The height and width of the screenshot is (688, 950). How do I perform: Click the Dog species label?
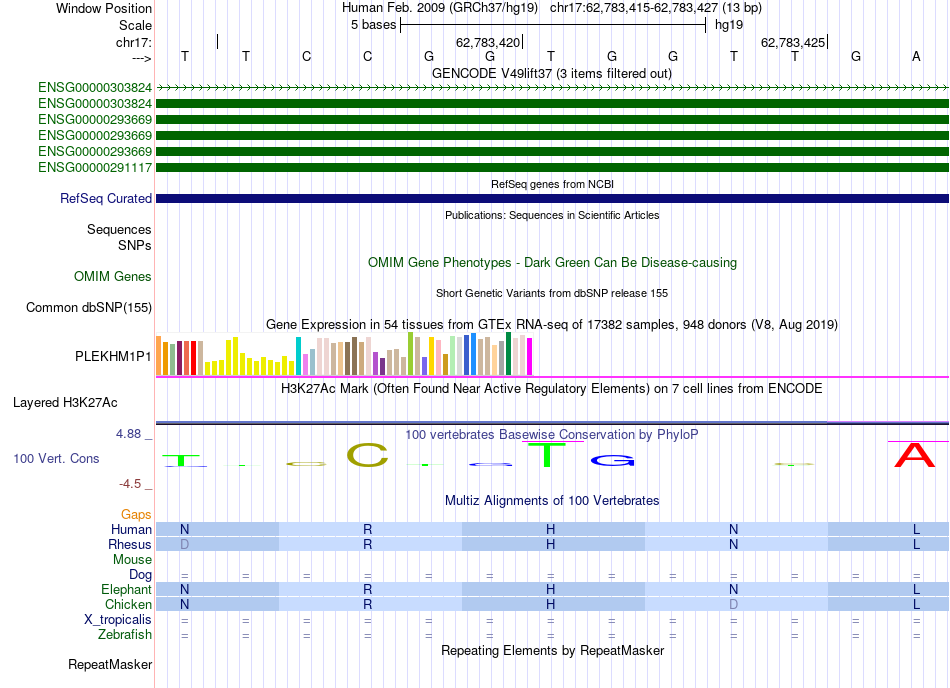coord(140,574)
